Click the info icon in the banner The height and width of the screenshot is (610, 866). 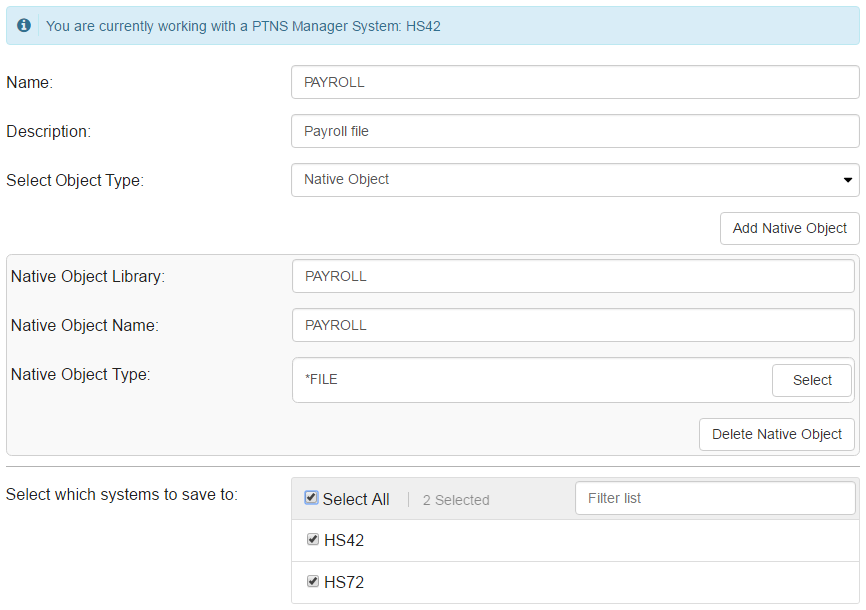(24, 26)
